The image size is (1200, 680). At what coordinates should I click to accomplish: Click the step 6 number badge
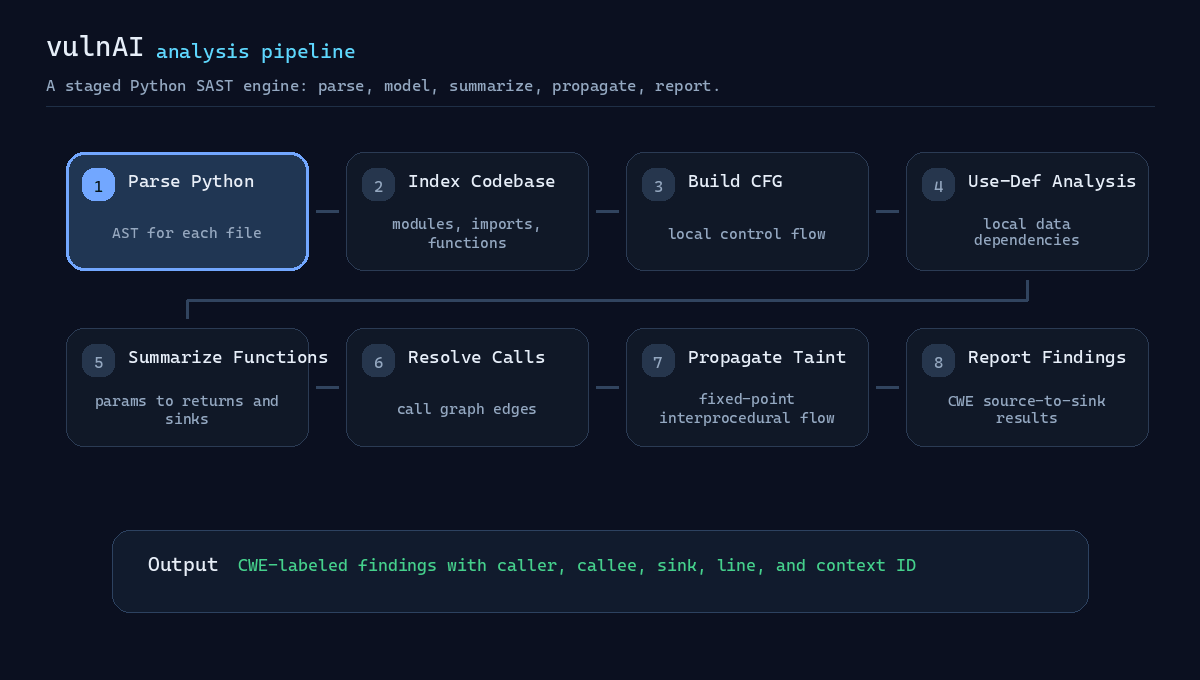pos(378,361)
